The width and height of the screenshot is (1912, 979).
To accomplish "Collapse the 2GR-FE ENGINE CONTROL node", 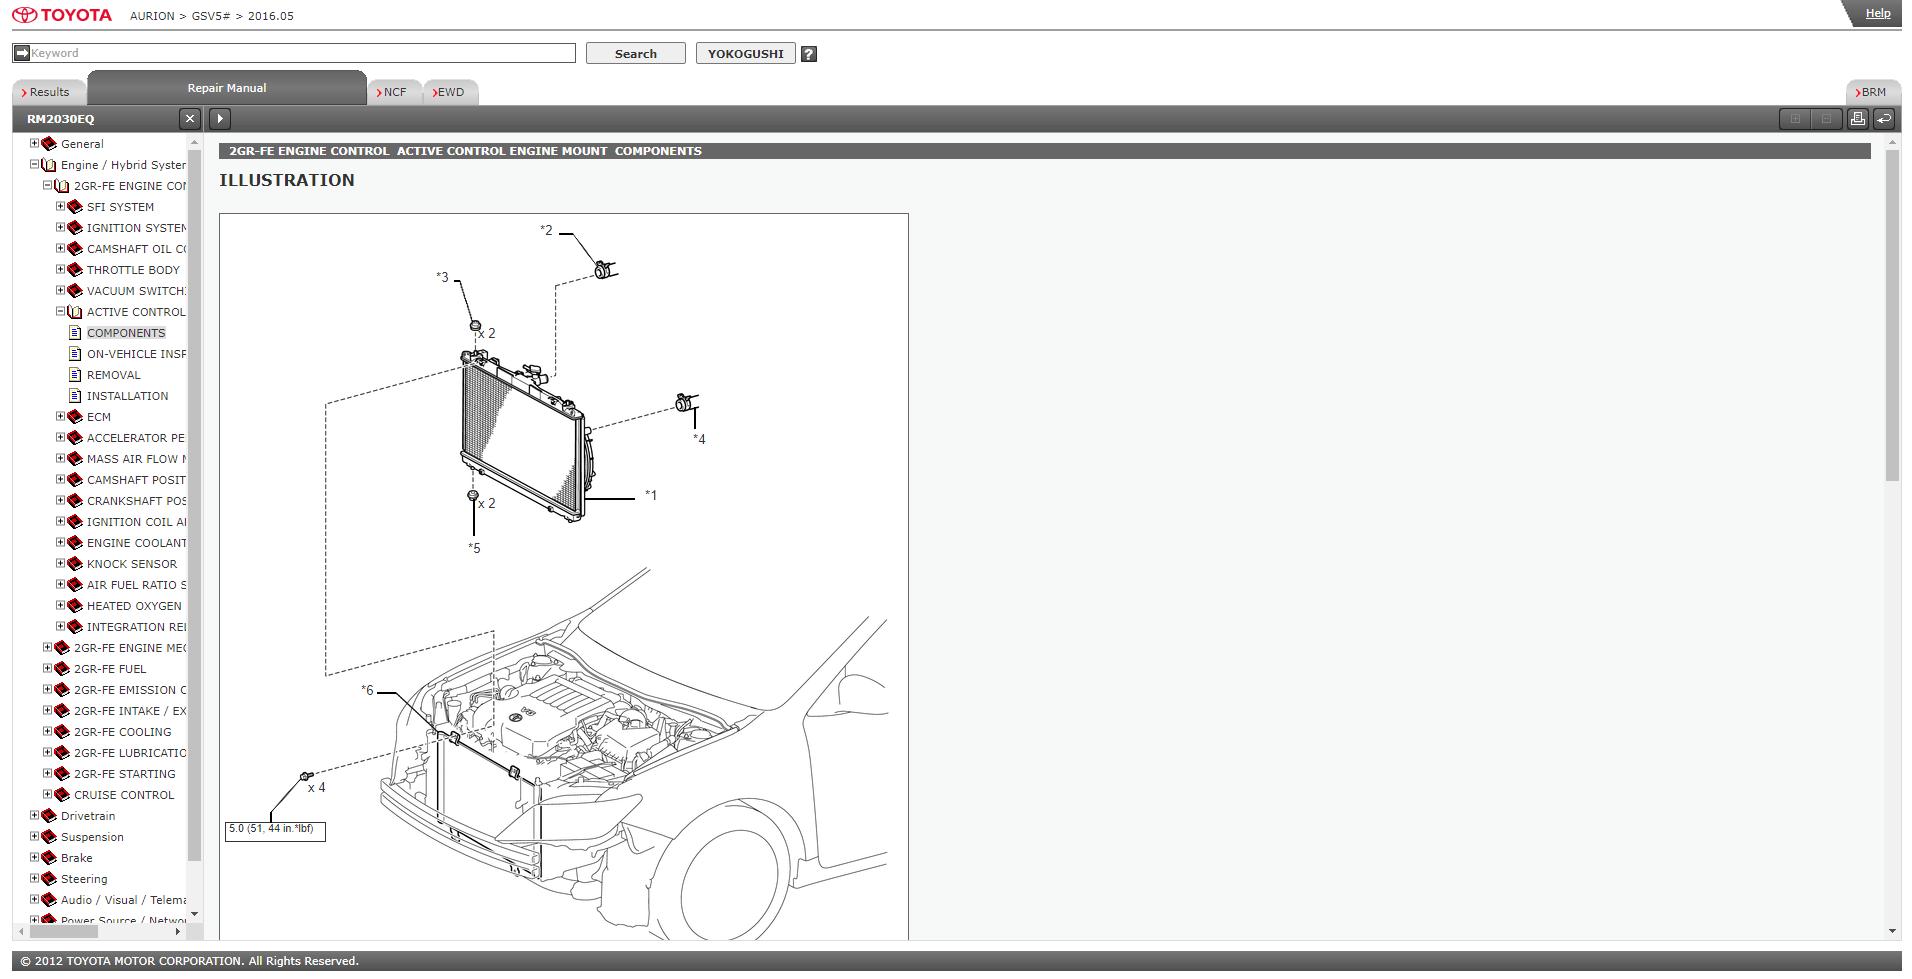I will coord(47,185).
